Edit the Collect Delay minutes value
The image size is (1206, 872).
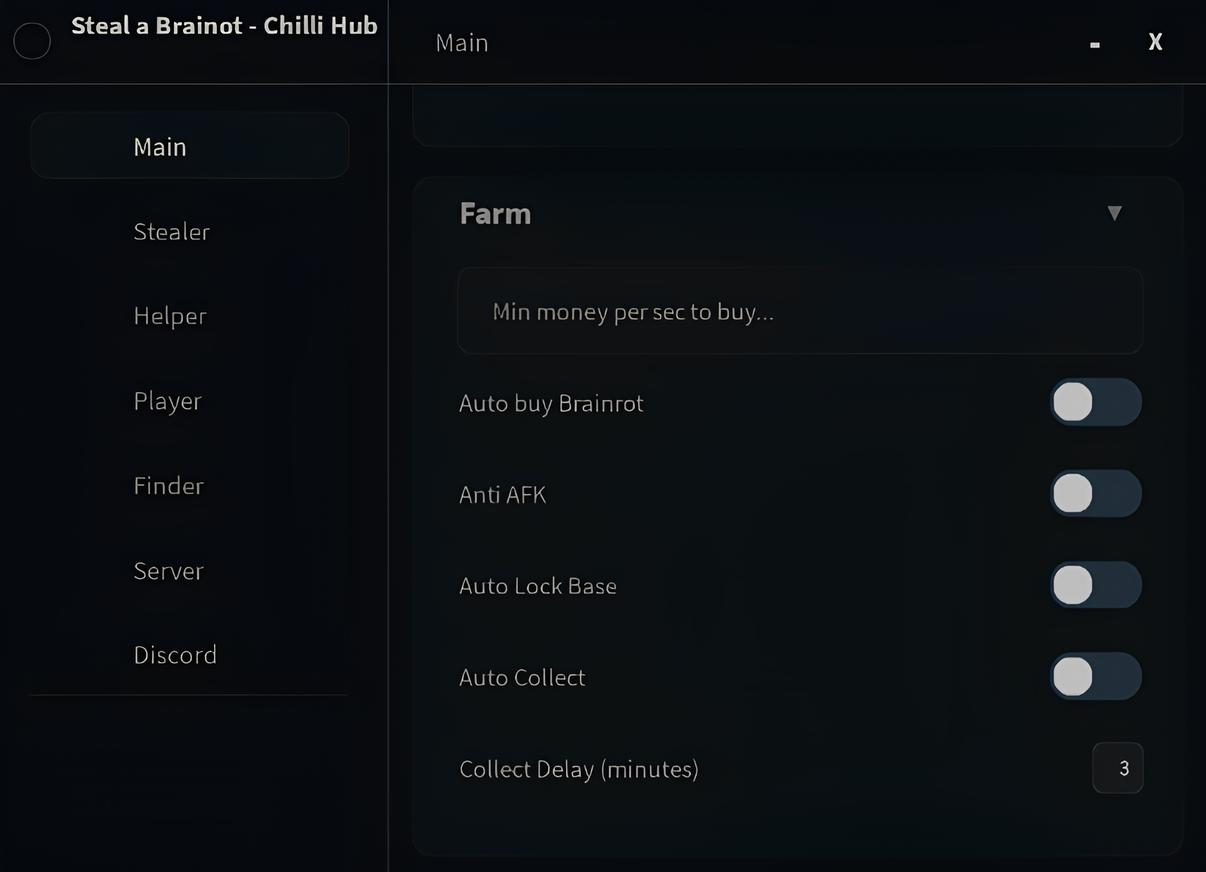tap(1118, 768)
